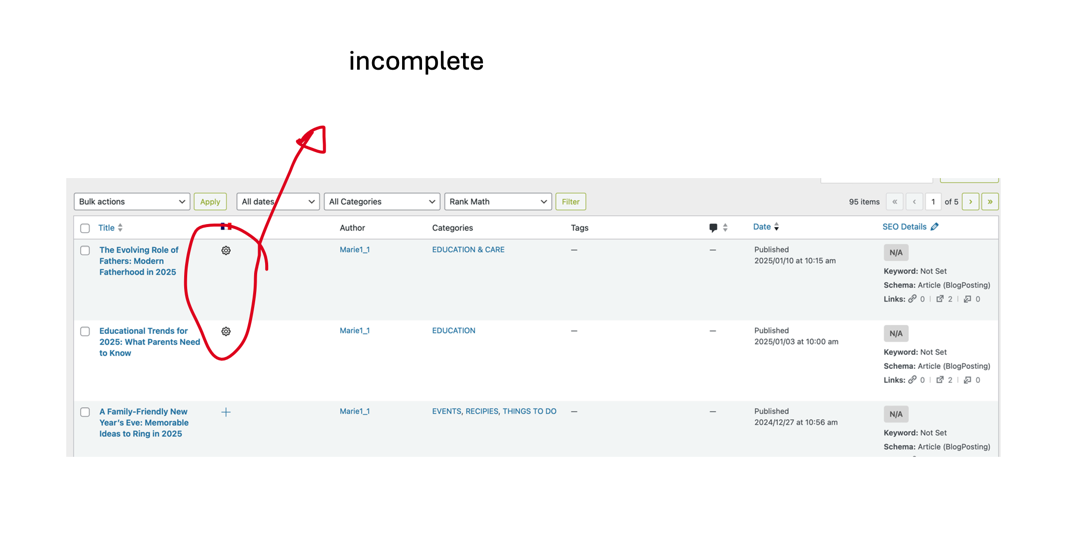Select the Evolving Role of Fathers post checkbox
Viewport: 1068px width, 536px height.
85,251
